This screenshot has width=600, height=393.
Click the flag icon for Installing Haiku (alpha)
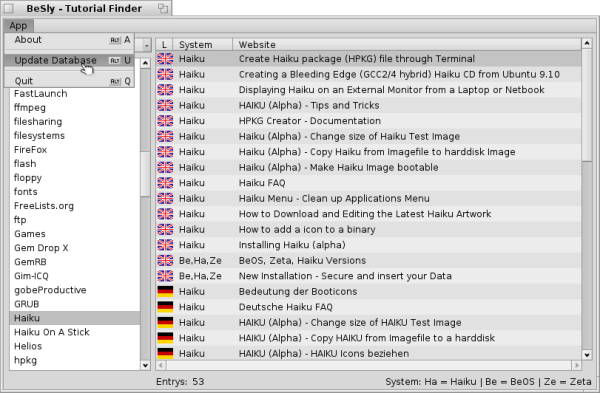165,245
